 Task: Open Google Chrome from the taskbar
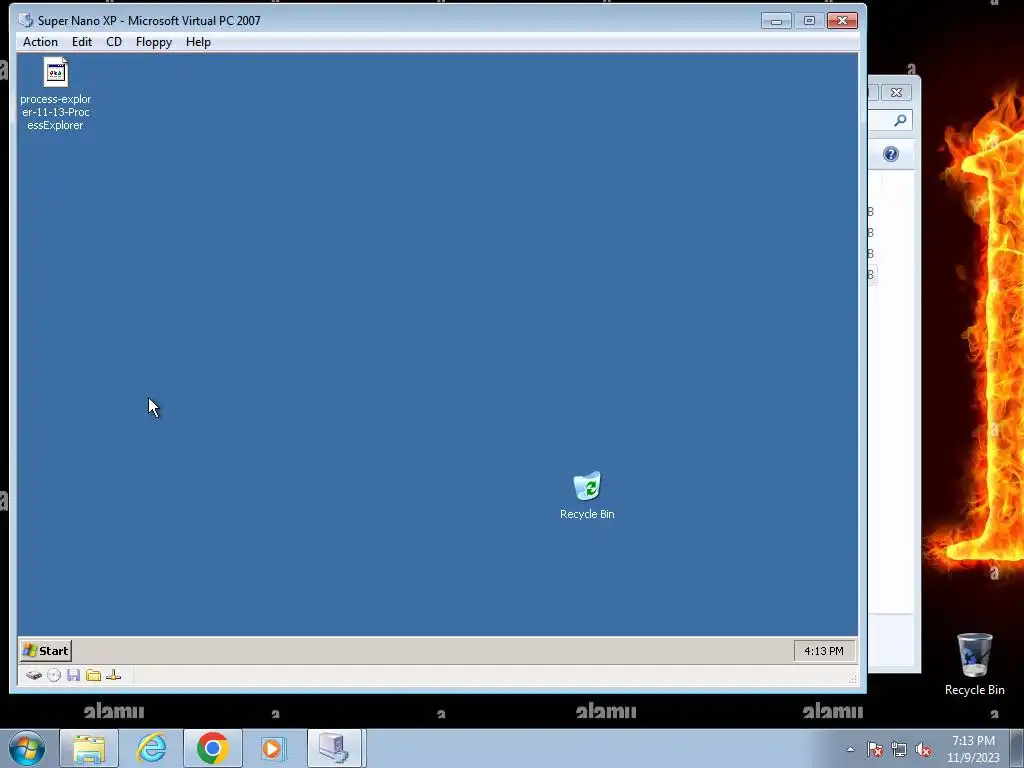(212, 748)
